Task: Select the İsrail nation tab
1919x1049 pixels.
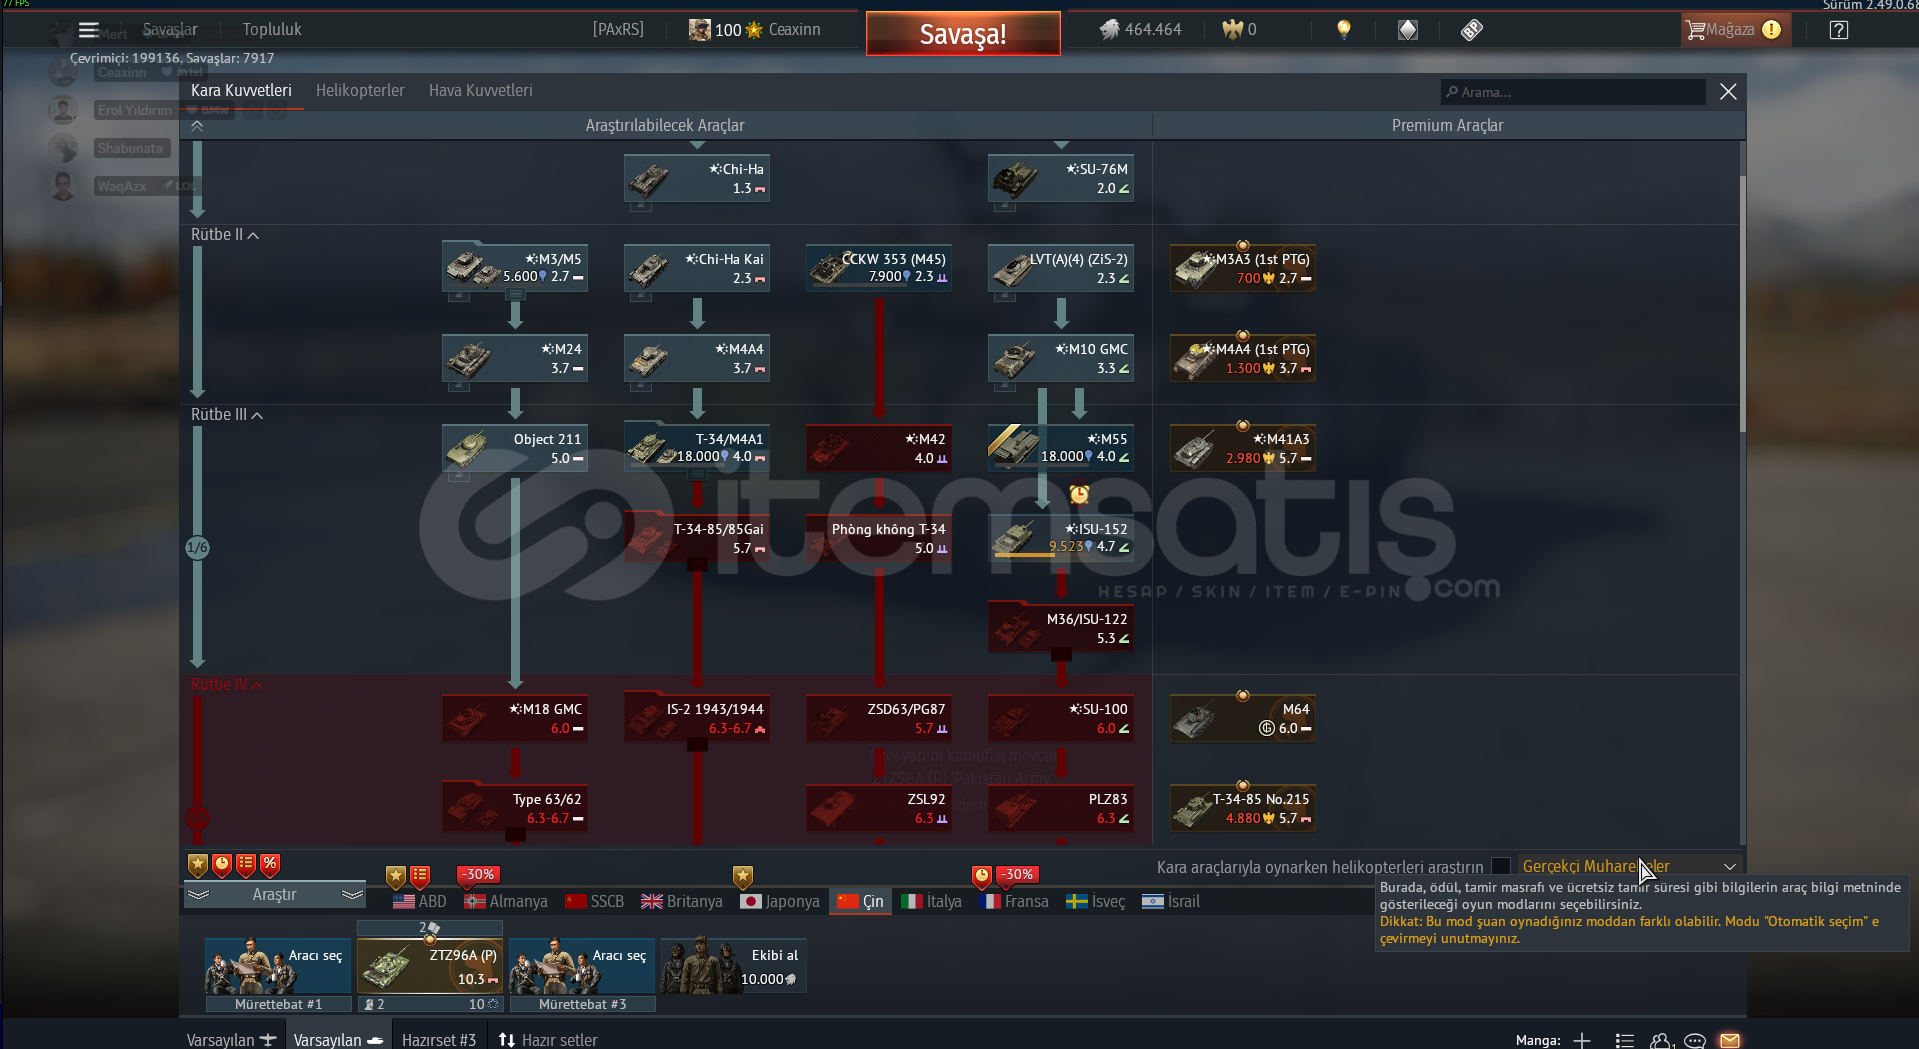Action: 1171,902
